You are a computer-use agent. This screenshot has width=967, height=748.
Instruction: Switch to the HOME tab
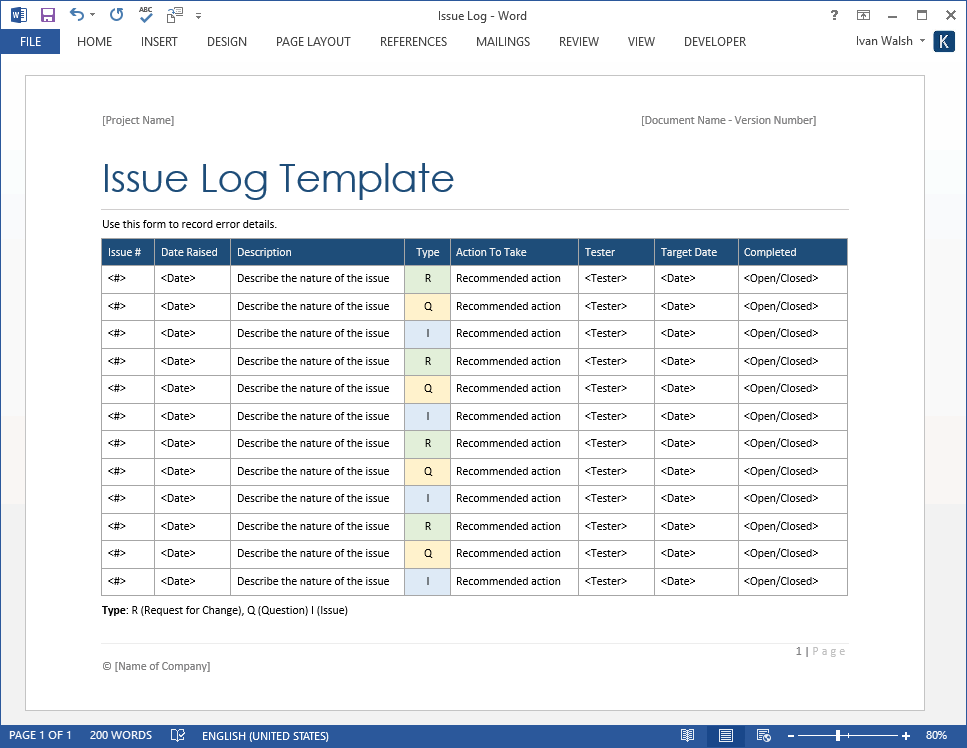tap(94, 41)
